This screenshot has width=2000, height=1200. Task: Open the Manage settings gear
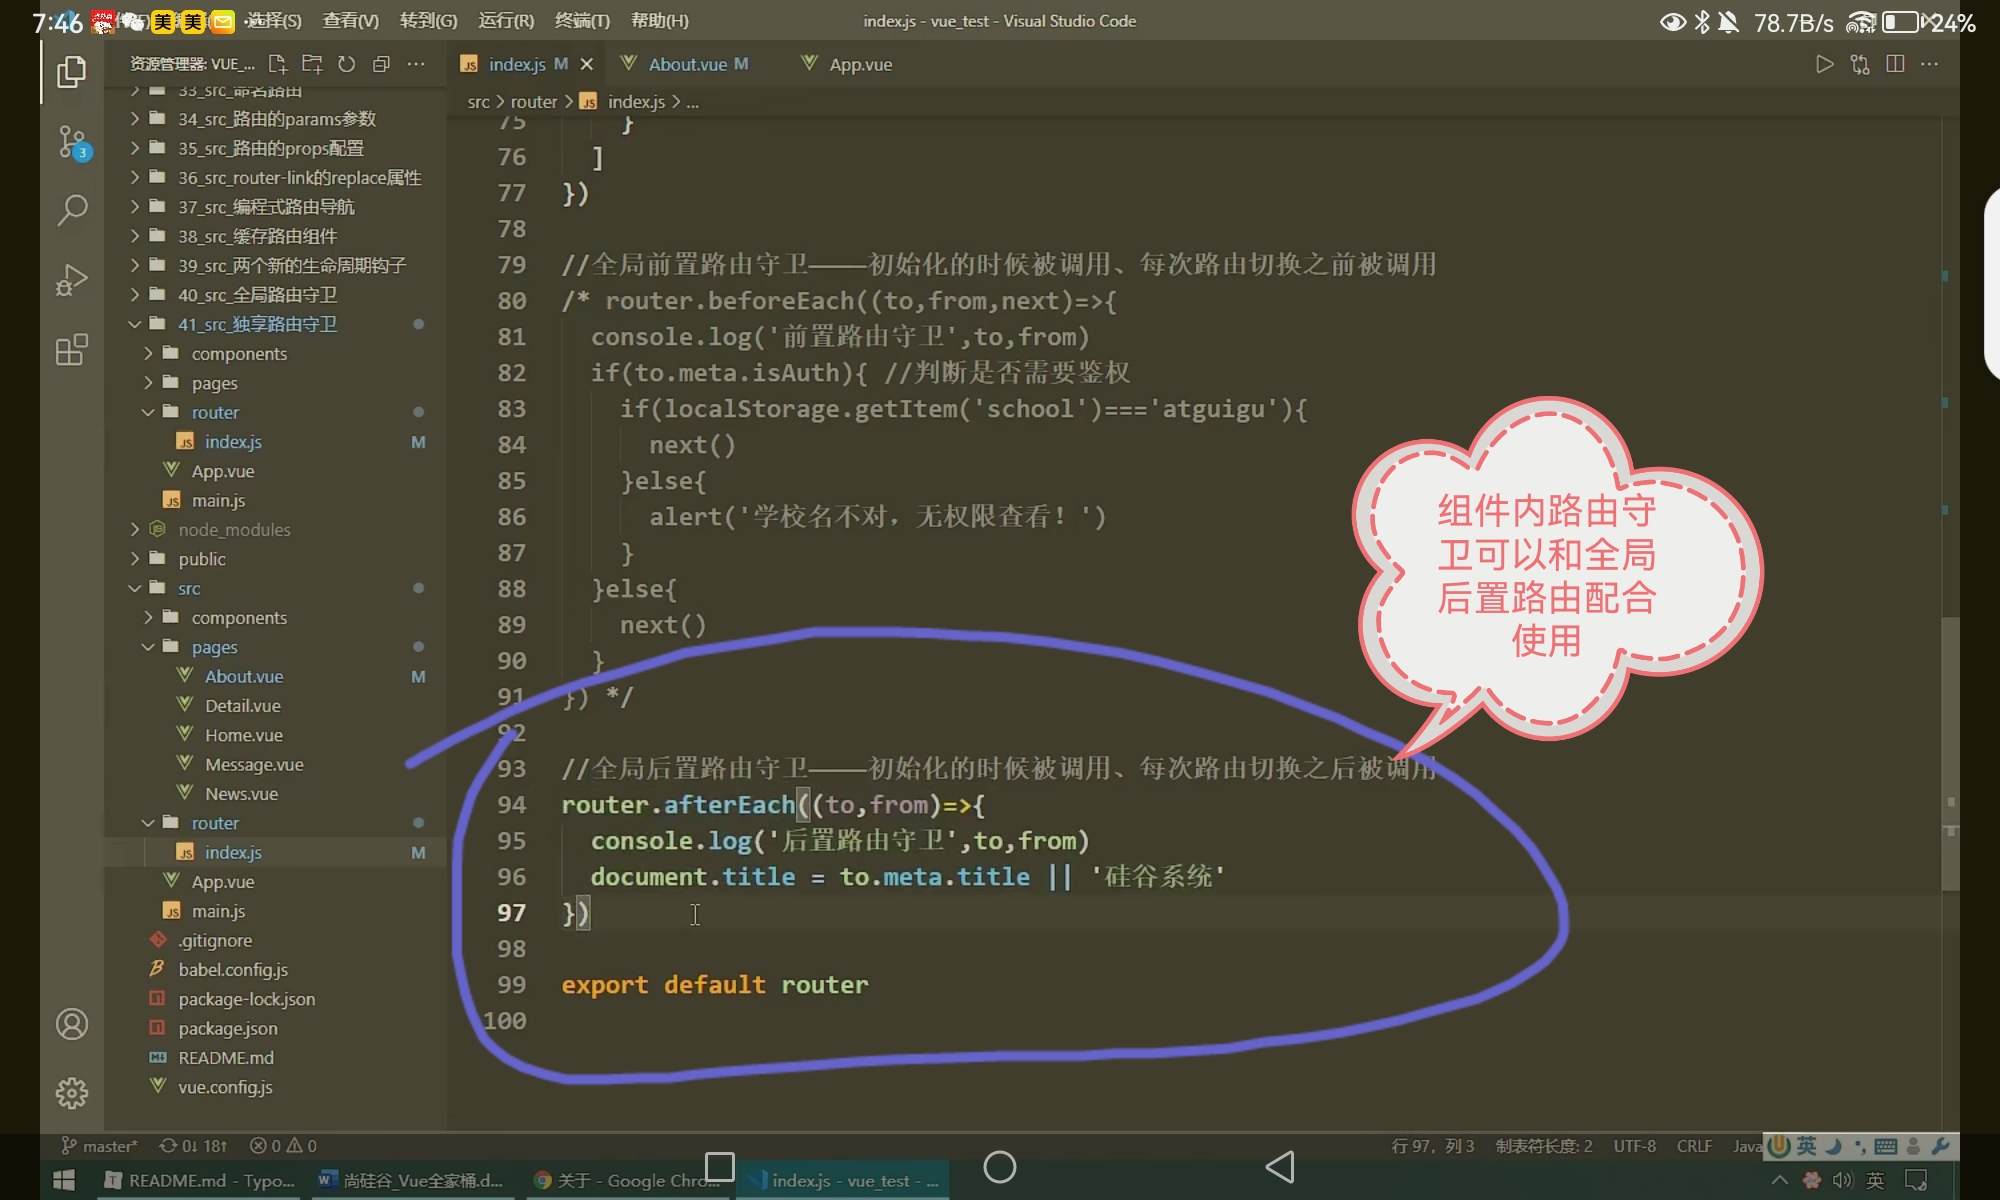(x=72, y=1093)
